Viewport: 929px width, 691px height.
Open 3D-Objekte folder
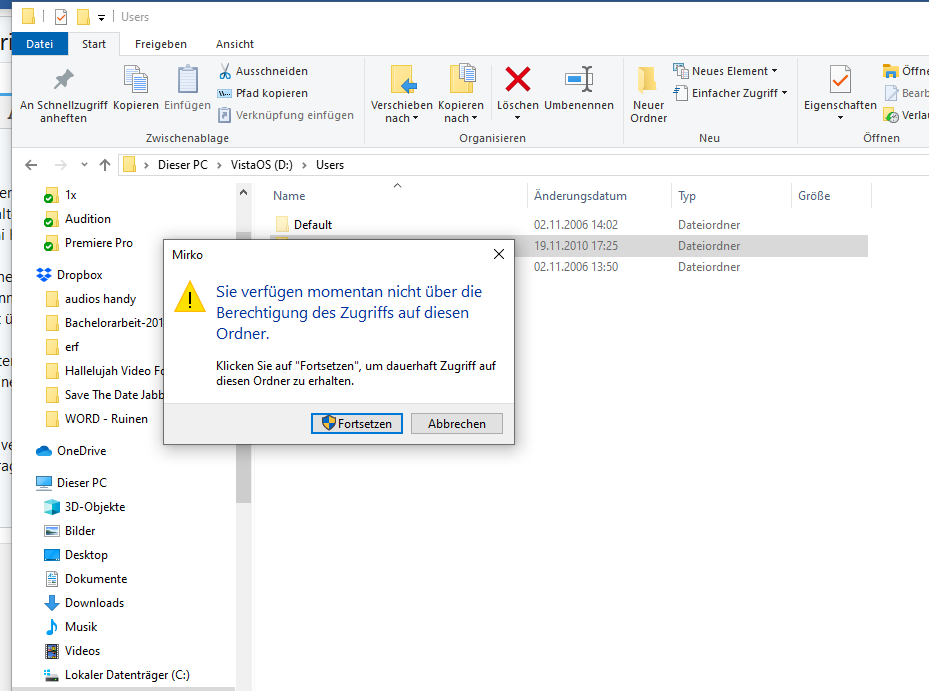(x=95, y=507)
